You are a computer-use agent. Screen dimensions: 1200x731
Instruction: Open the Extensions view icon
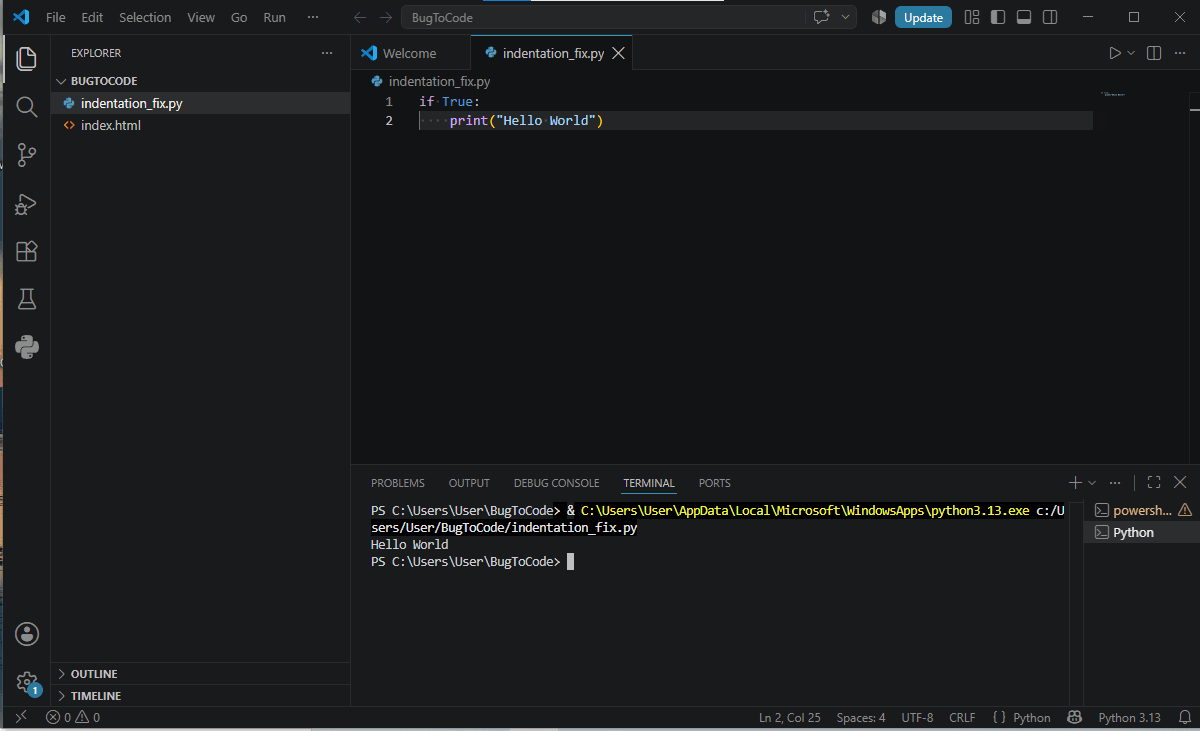27,252
